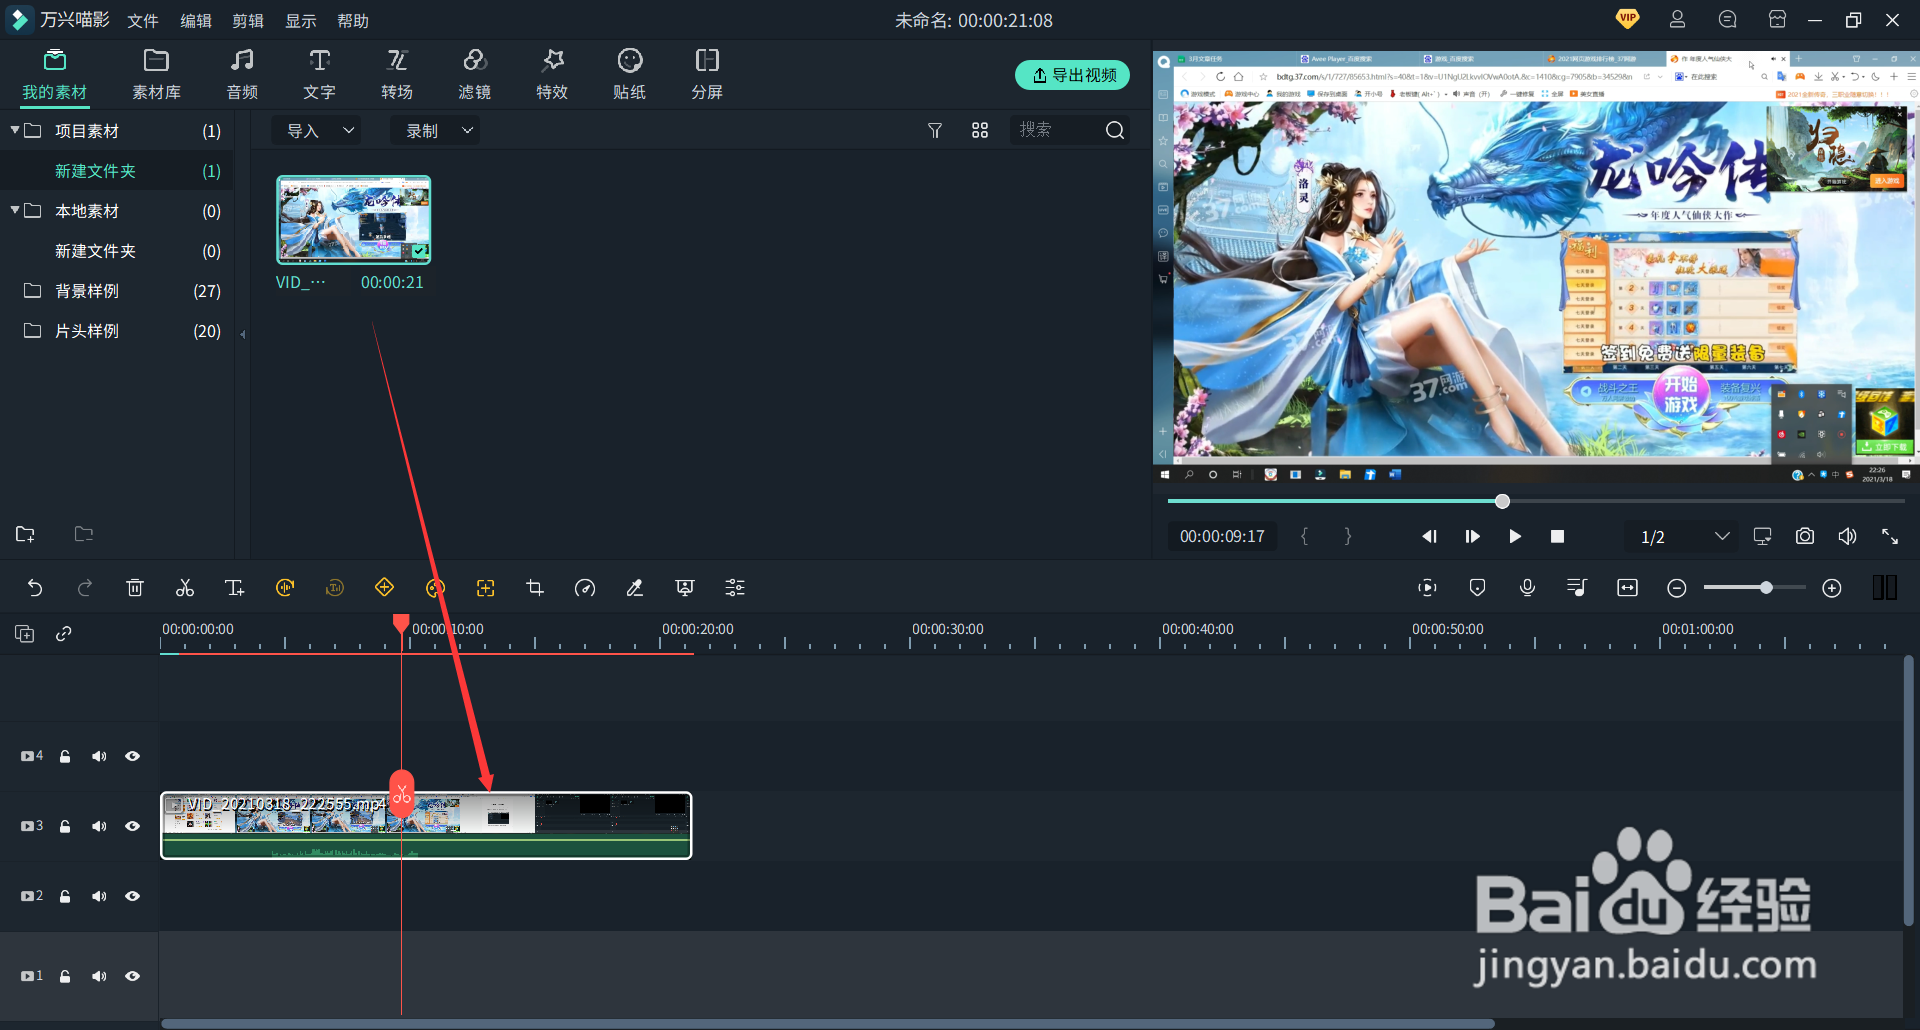
Task: Zoom in the timeline with plus
Action: [1832, 588]
